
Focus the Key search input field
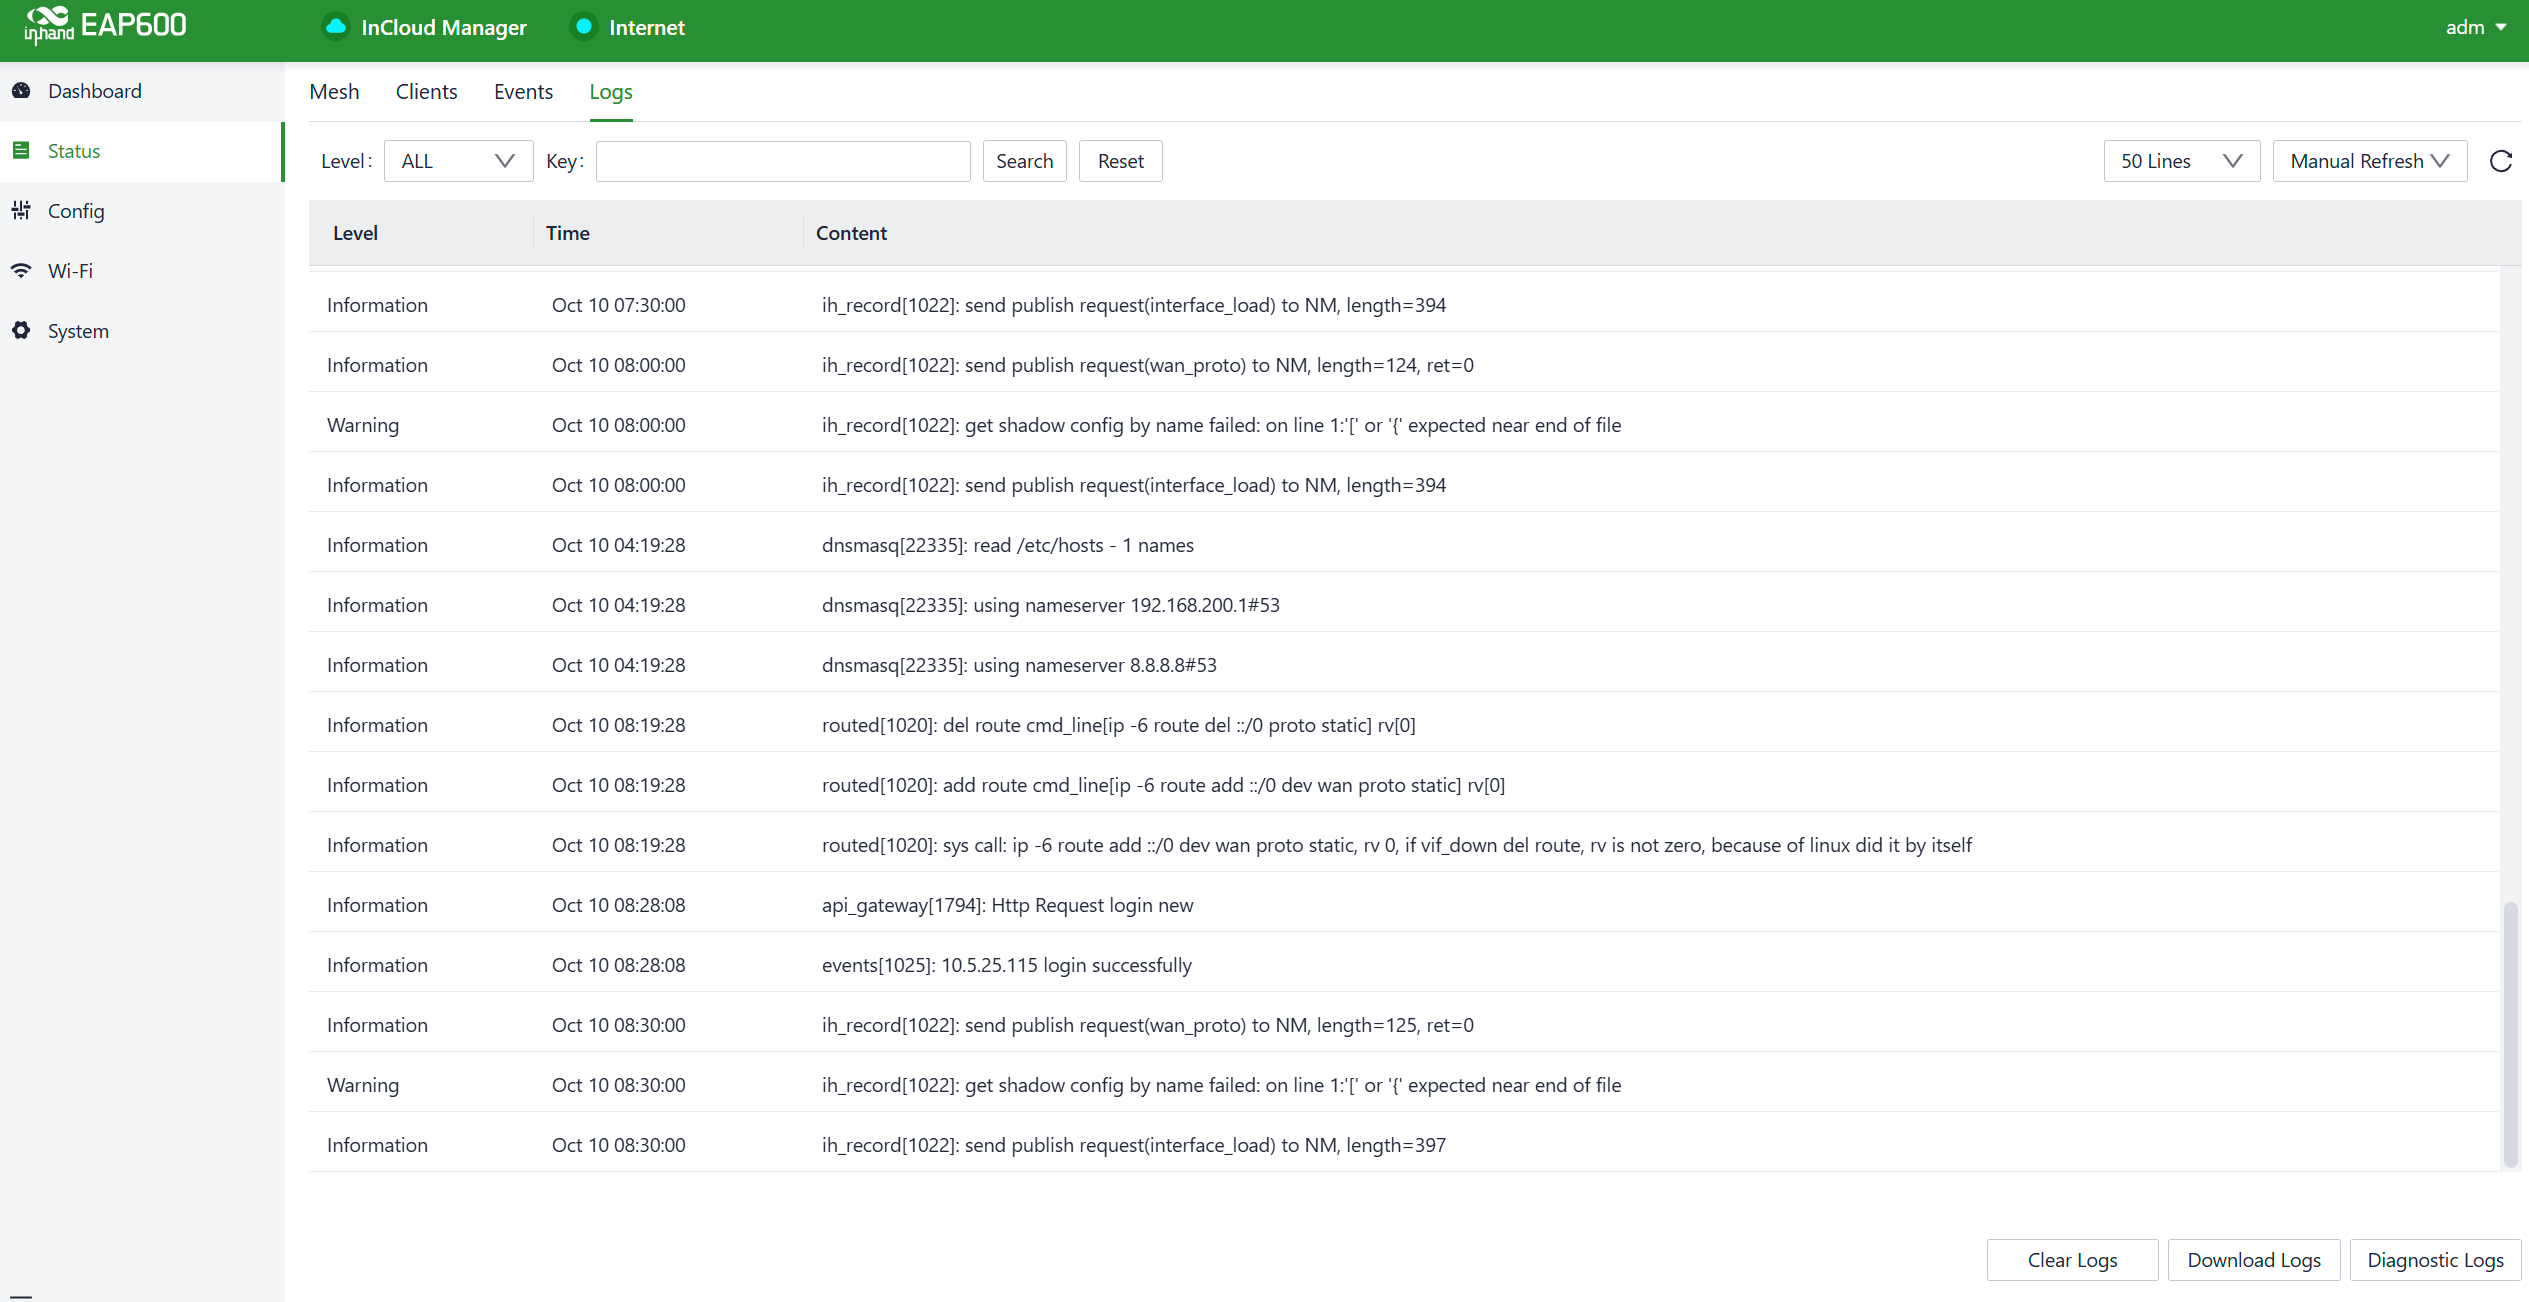783,161
